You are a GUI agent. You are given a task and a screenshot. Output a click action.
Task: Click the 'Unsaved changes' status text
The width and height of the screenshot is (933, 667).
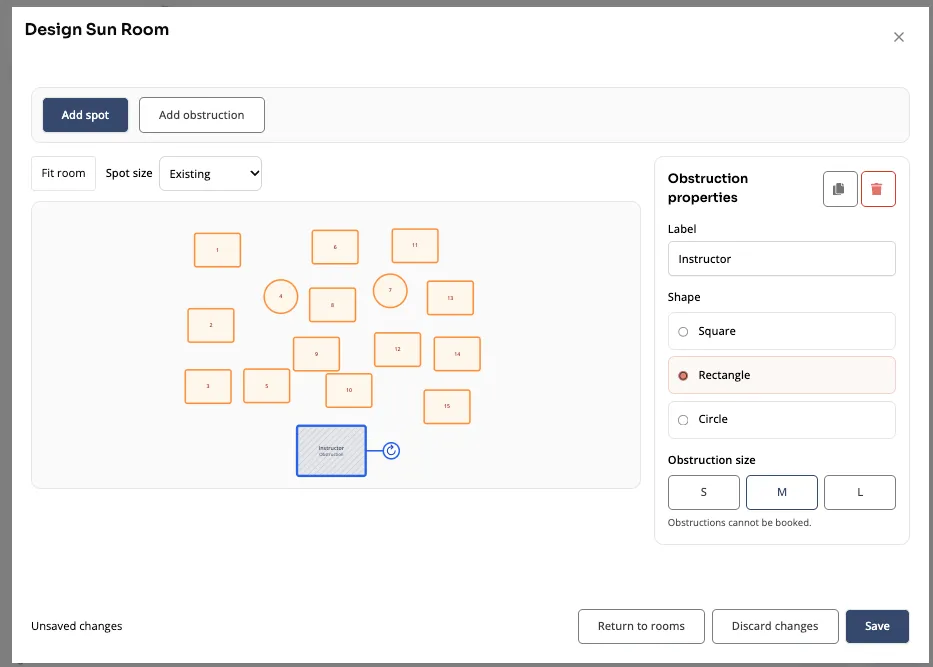pyautogui.click(x=77, y=626)
